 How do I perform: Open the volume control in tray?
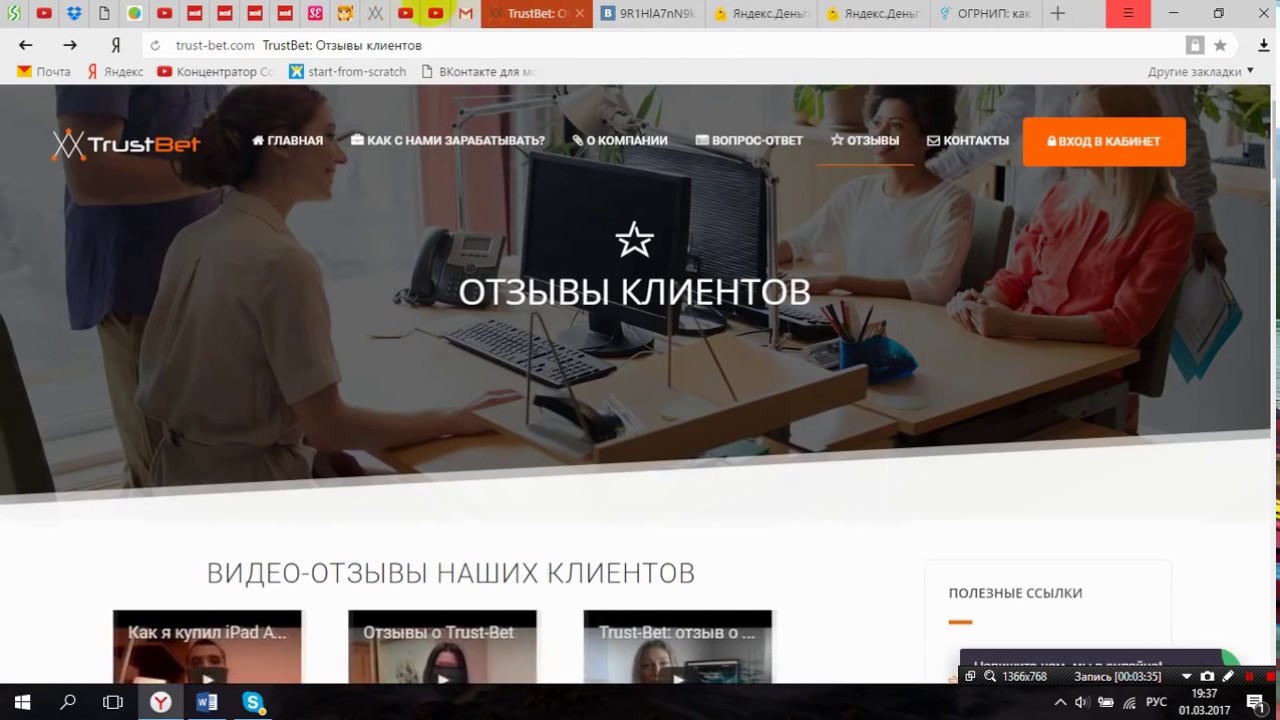1082,702
